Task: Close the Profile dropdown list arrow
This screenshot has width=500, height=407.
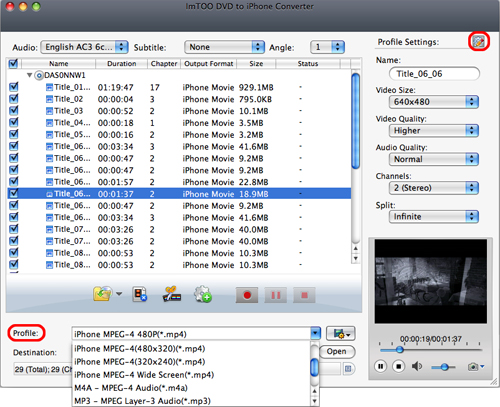Action: [315, 333]
